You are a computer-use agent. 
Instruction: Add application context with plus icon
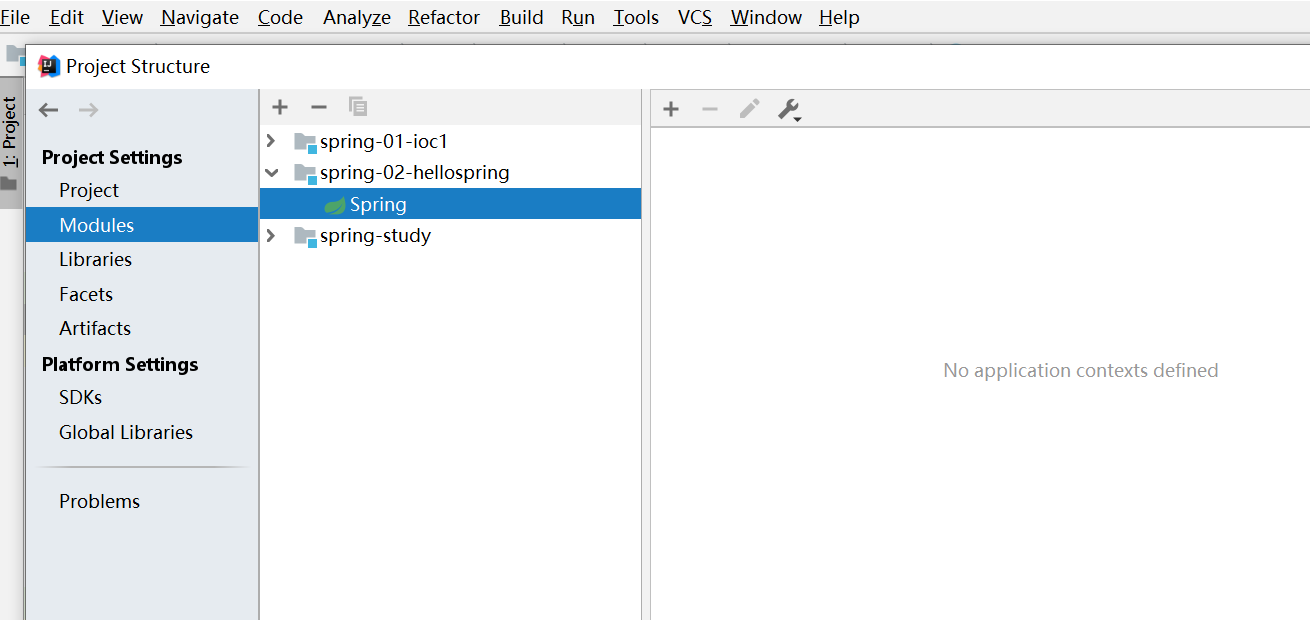coord(671,109)
